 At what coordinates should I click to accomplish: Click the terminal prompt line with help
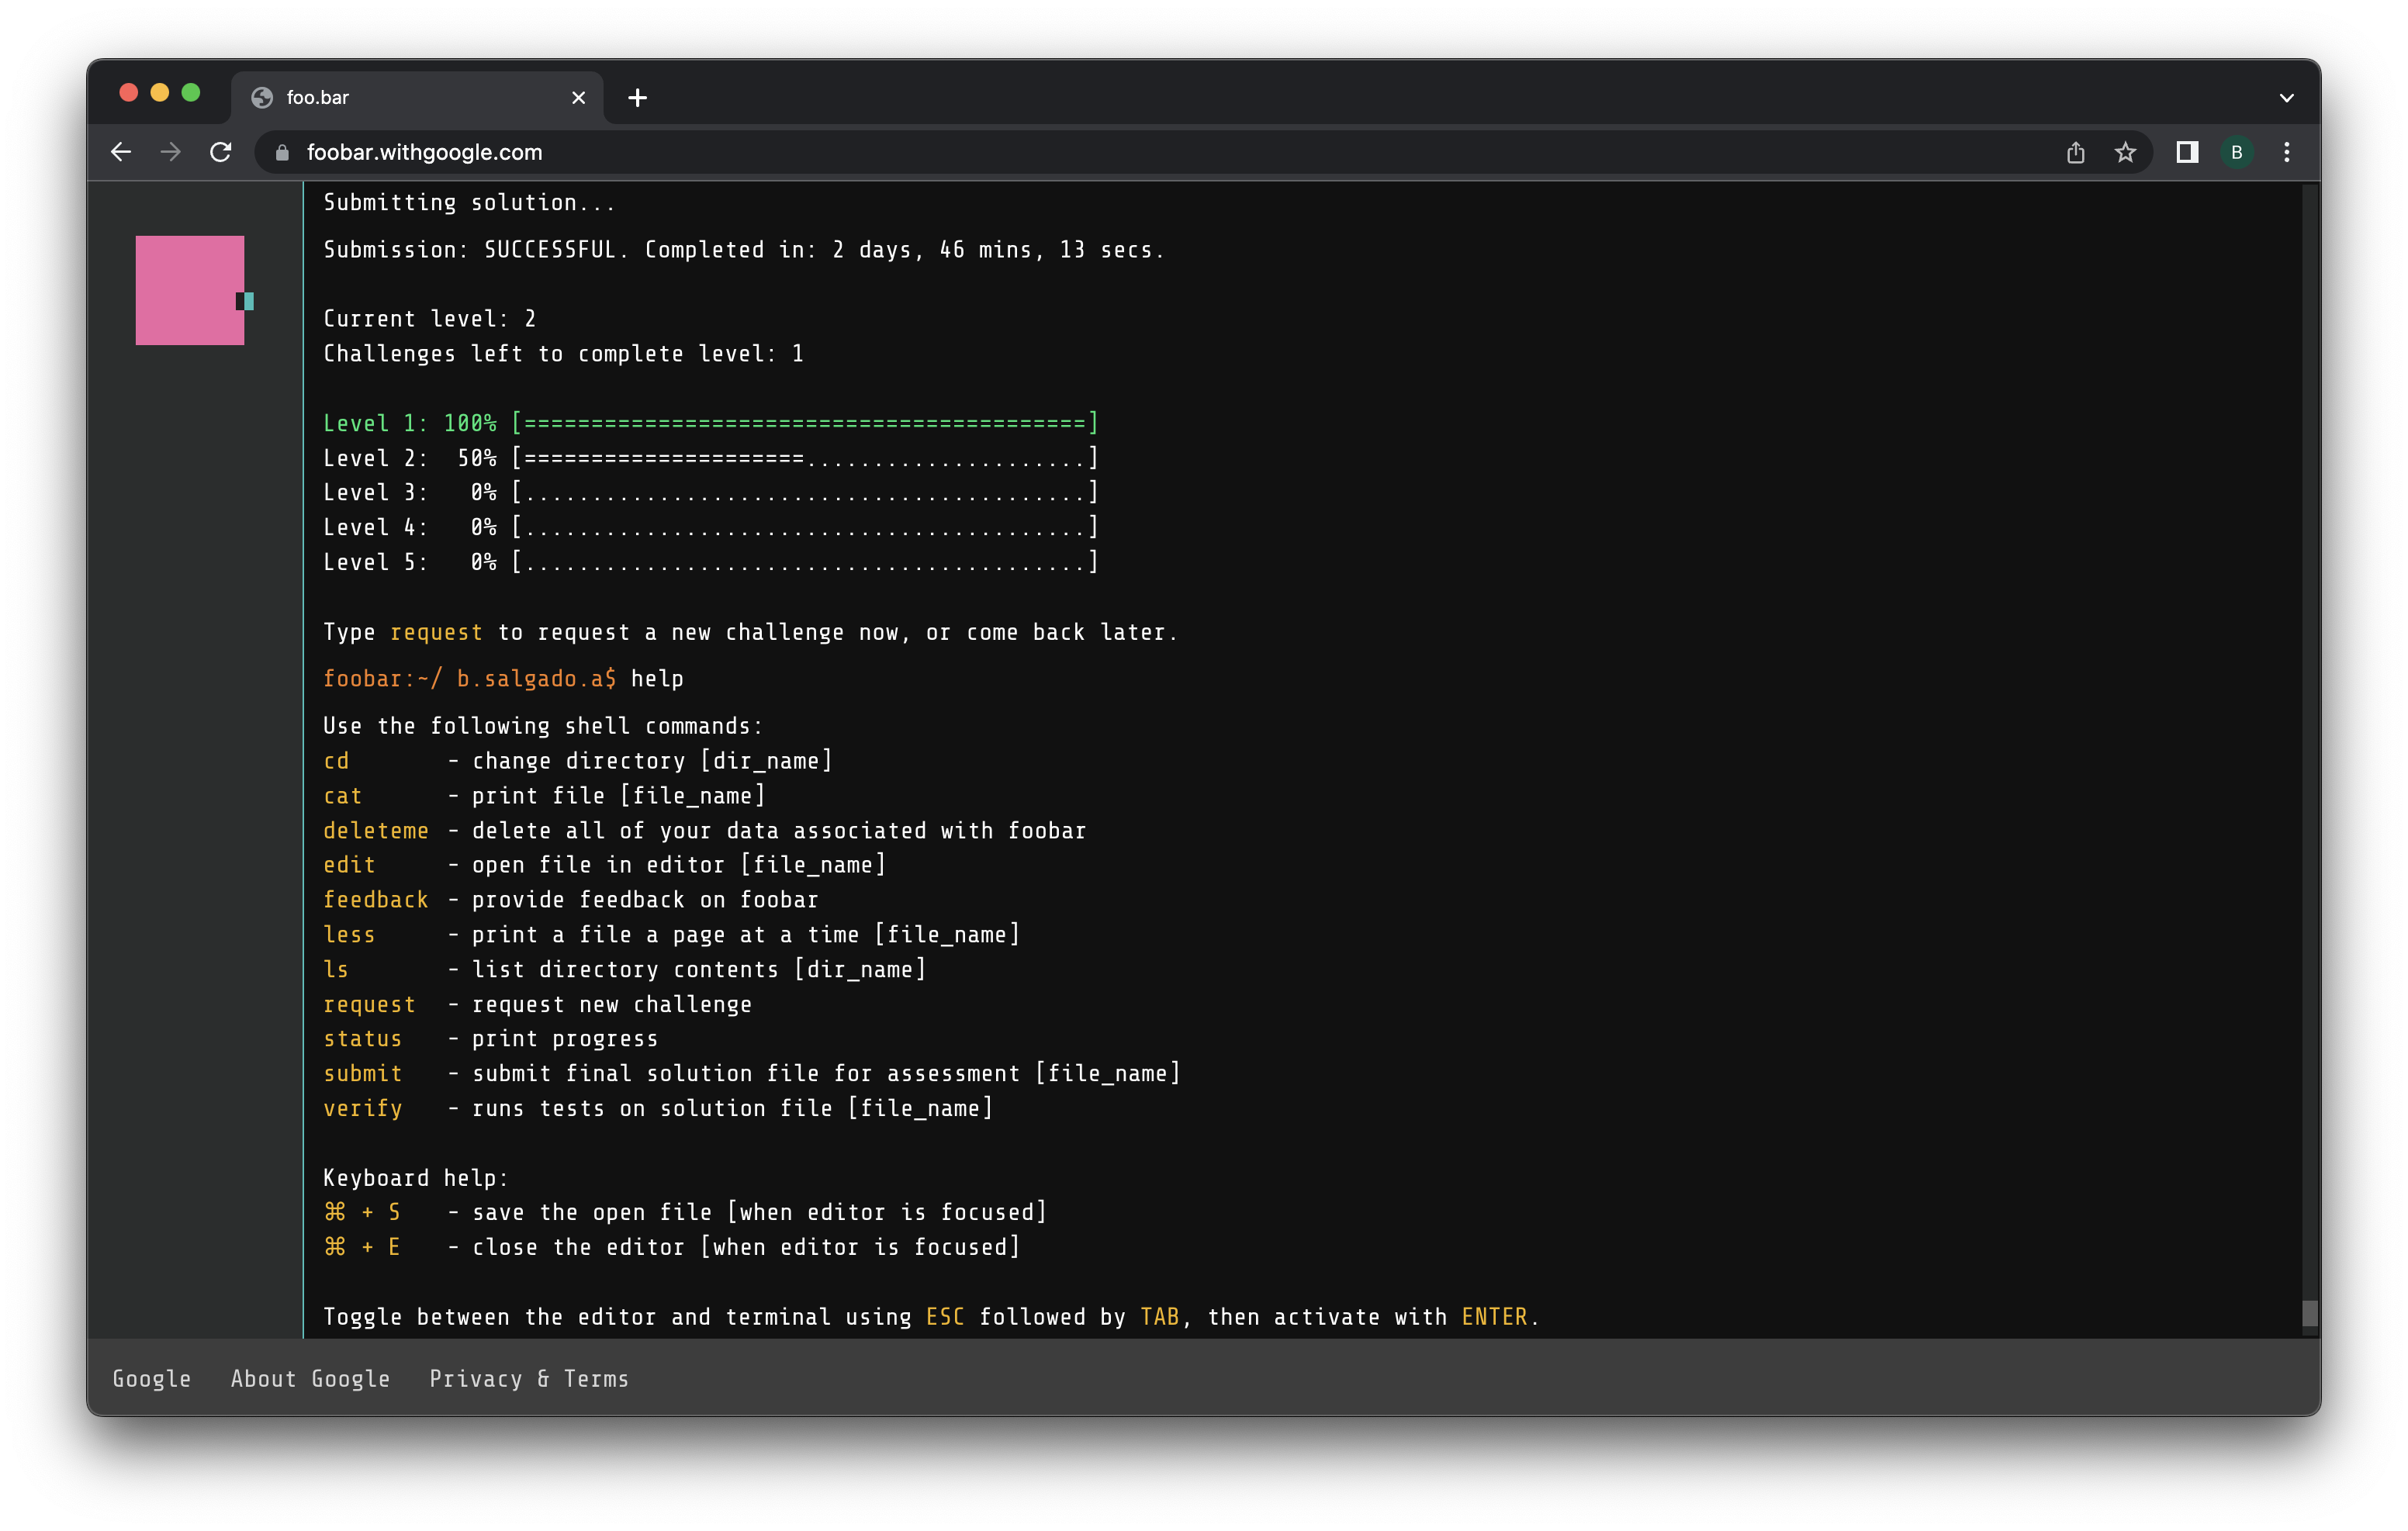(x=503, y=679)
